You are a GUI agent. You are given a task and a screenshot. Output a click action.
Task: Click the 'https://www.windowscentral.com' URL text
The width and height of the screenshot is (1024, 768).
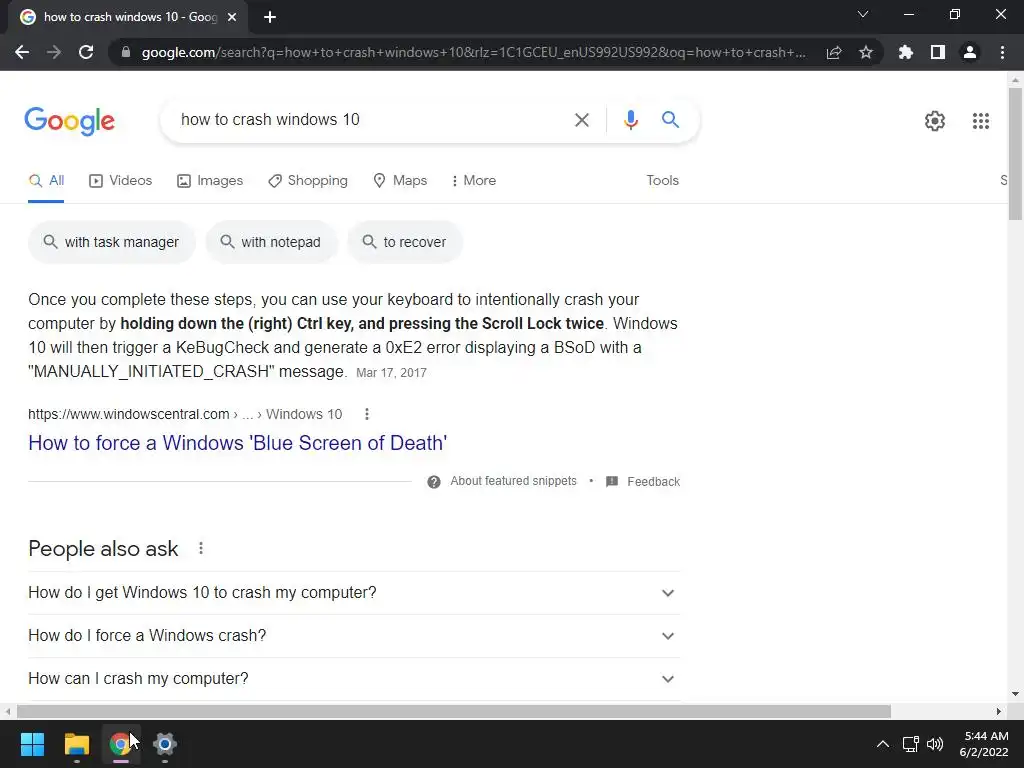(129, 414)
